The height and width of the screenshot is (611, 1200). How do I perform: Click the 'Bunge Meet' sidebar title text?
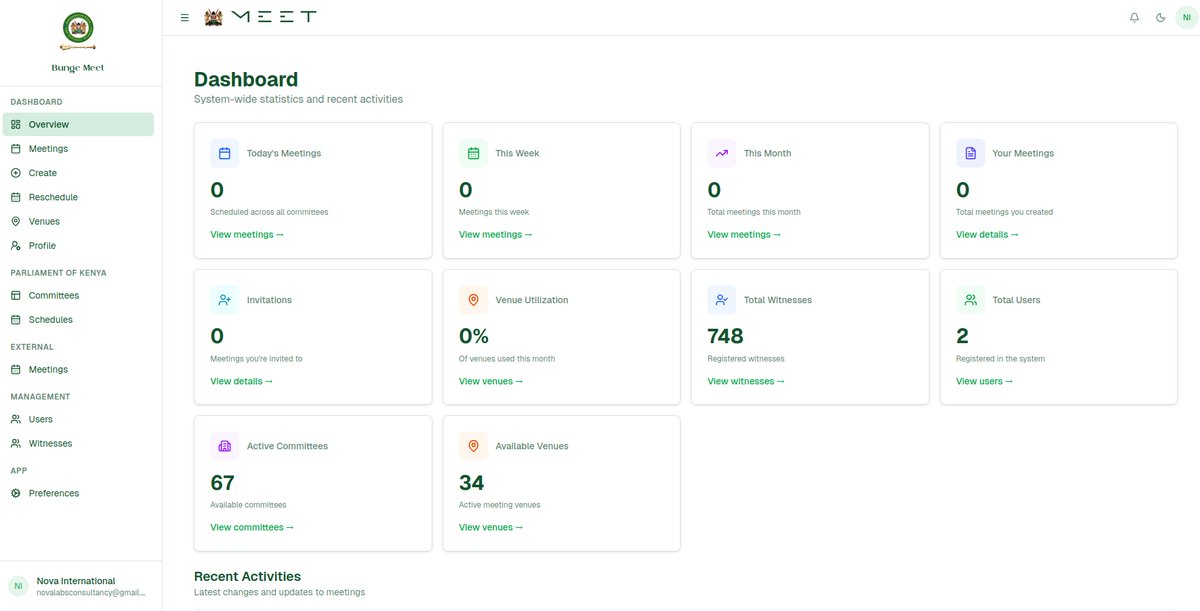pos(78,68)
